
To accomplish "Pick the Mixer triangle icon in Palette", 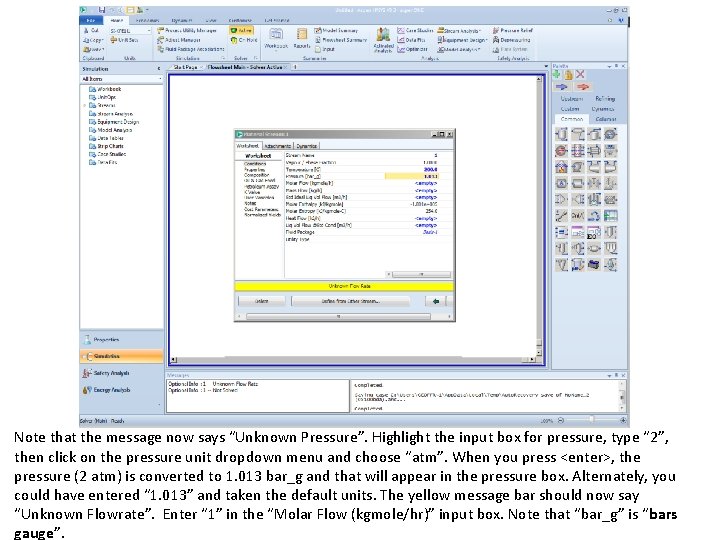I will [x=561, y=199].
